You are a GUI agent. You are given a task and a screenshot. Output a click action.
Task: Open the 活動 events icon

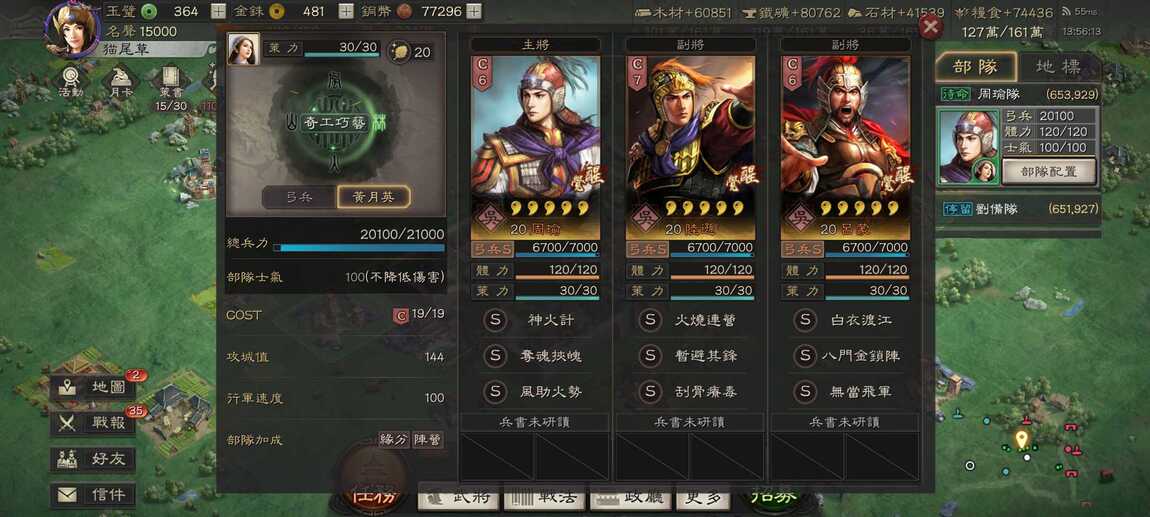(x=71, y=81)
